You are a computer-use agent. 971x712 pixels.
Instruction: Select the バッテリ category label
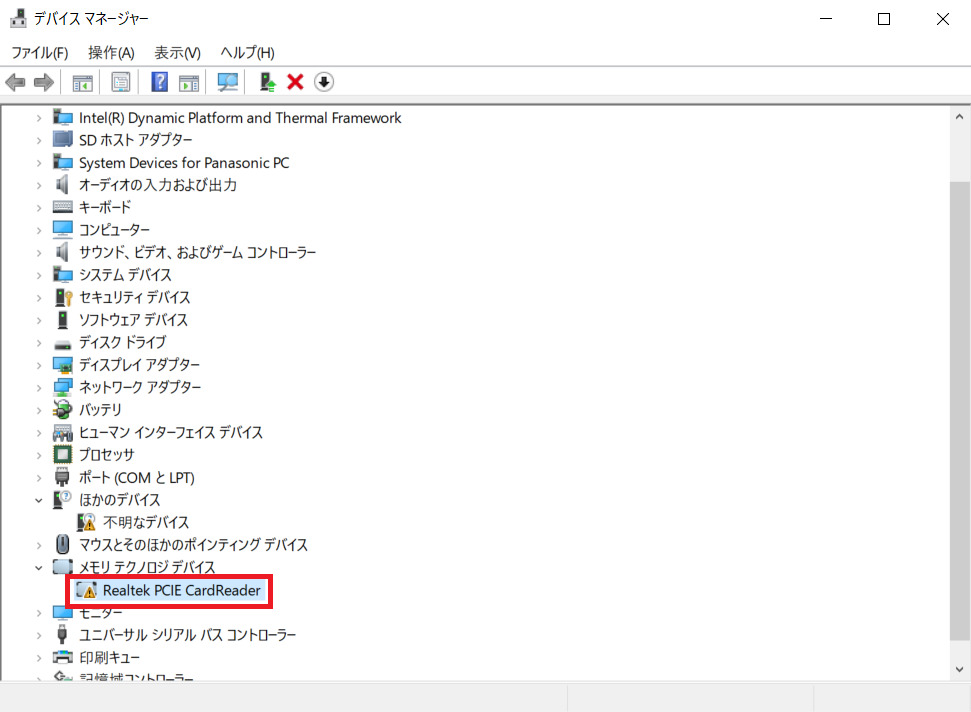[100, 410]
